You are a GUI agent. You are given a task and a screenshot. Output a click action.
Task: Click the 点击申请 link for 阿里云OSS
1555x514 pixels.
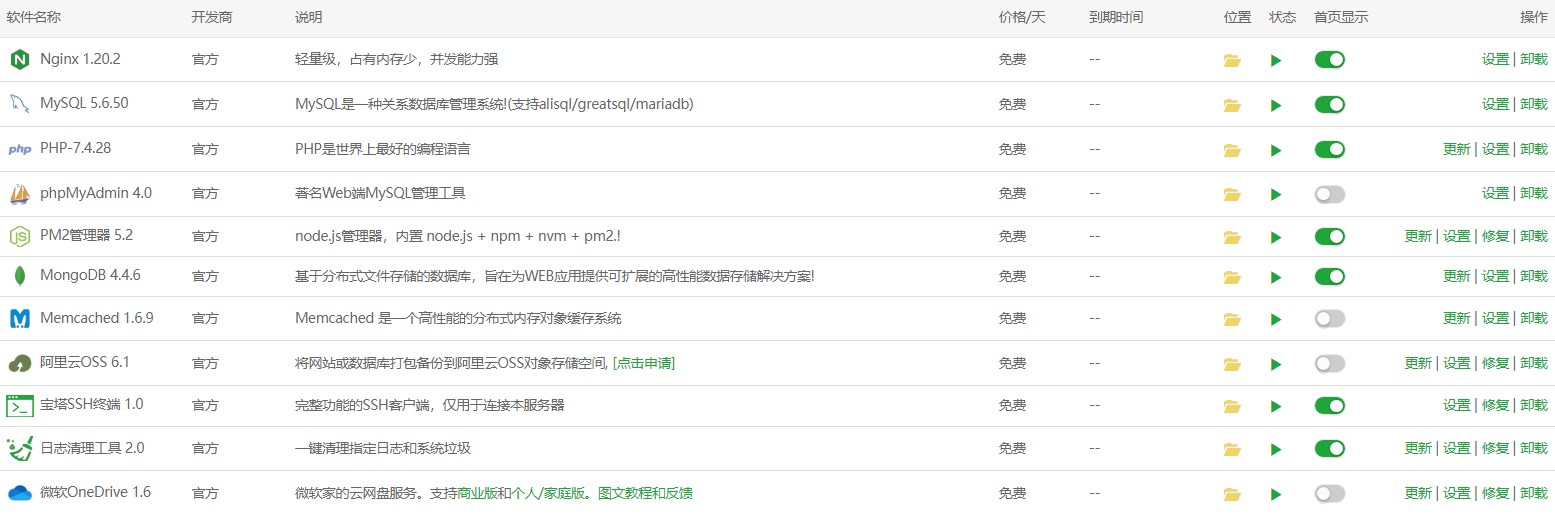(x=644, y=363)
